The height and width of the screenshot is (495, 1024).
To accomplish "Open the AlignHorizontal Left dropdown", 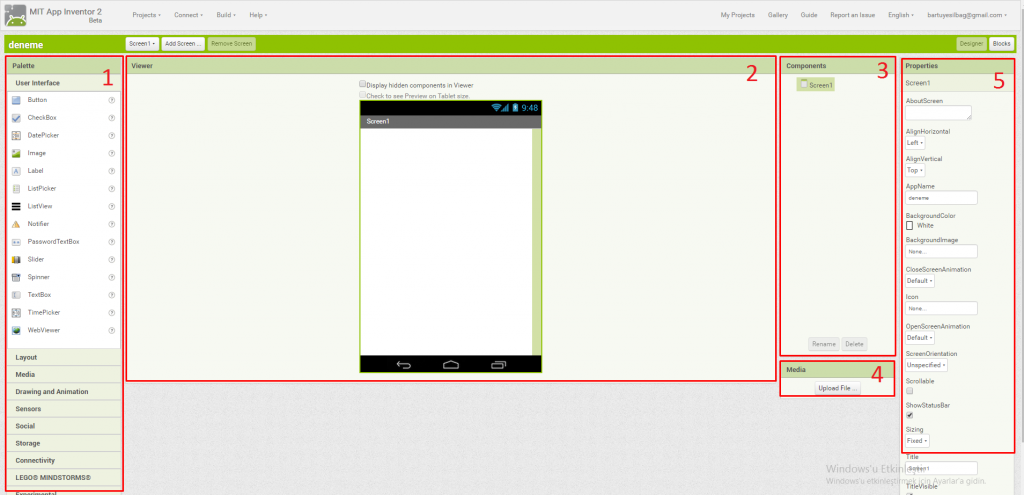I will click(915, 143).
